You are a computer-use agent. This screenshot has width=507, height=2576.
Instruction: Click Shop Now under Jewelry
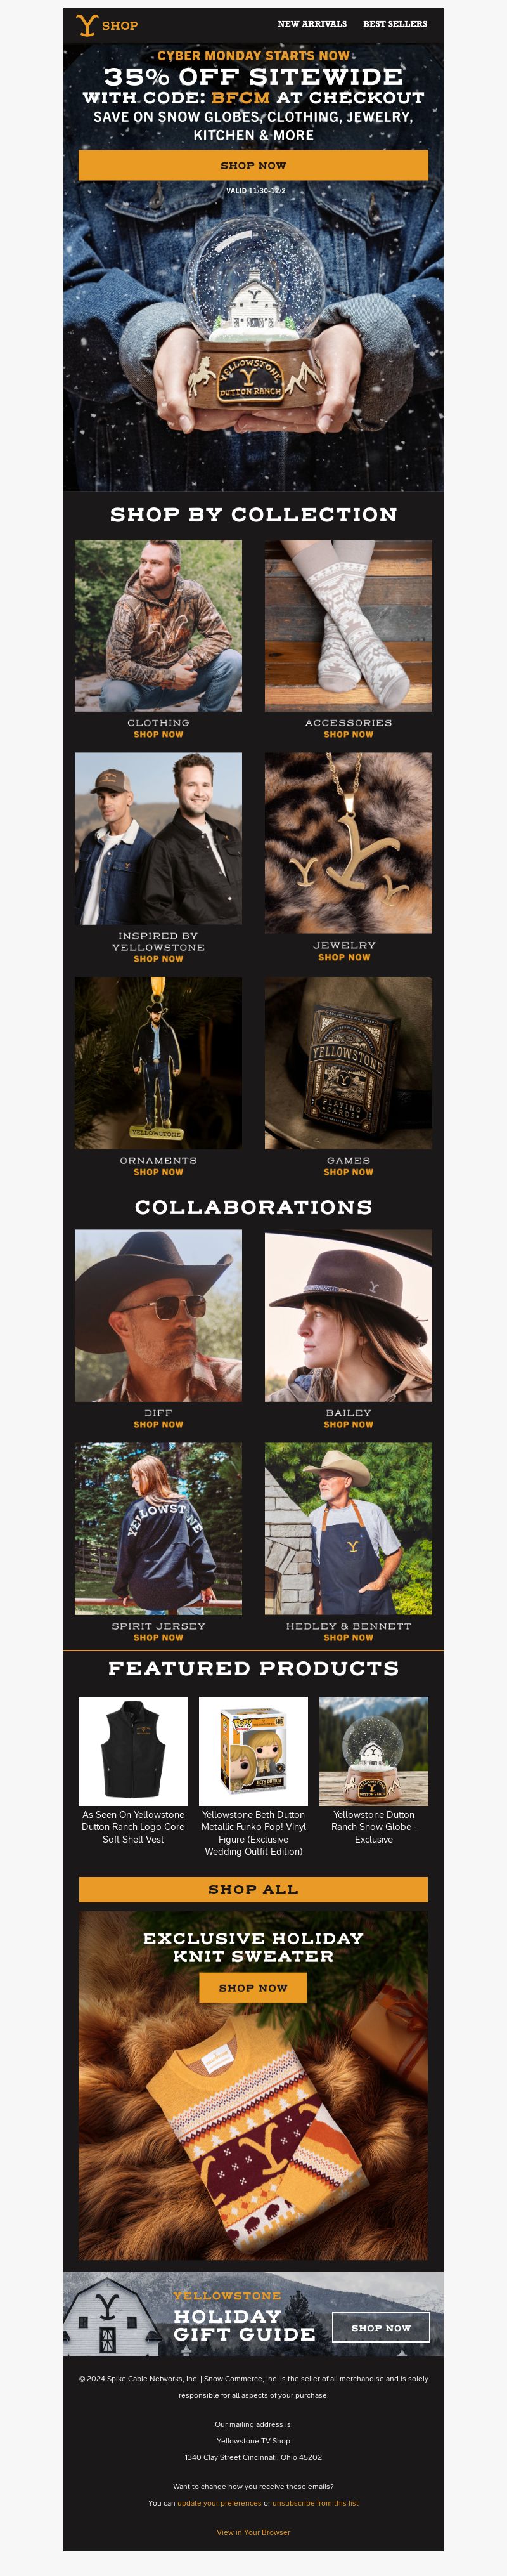coord(344,957)
